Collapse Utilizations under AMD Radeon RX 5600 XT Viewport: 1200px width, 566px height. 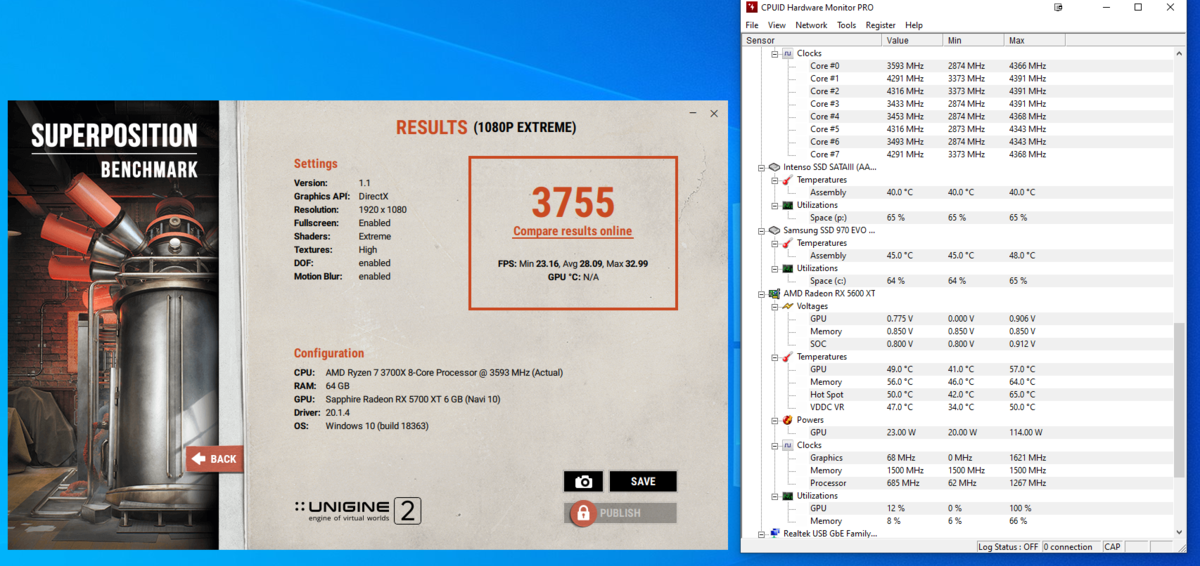775,496
